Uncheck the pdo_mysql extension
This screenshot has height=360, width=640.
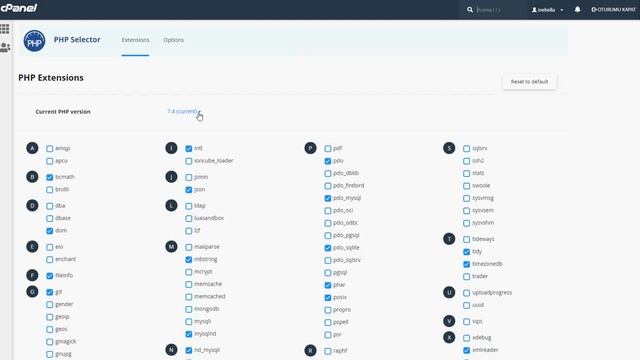328,198
